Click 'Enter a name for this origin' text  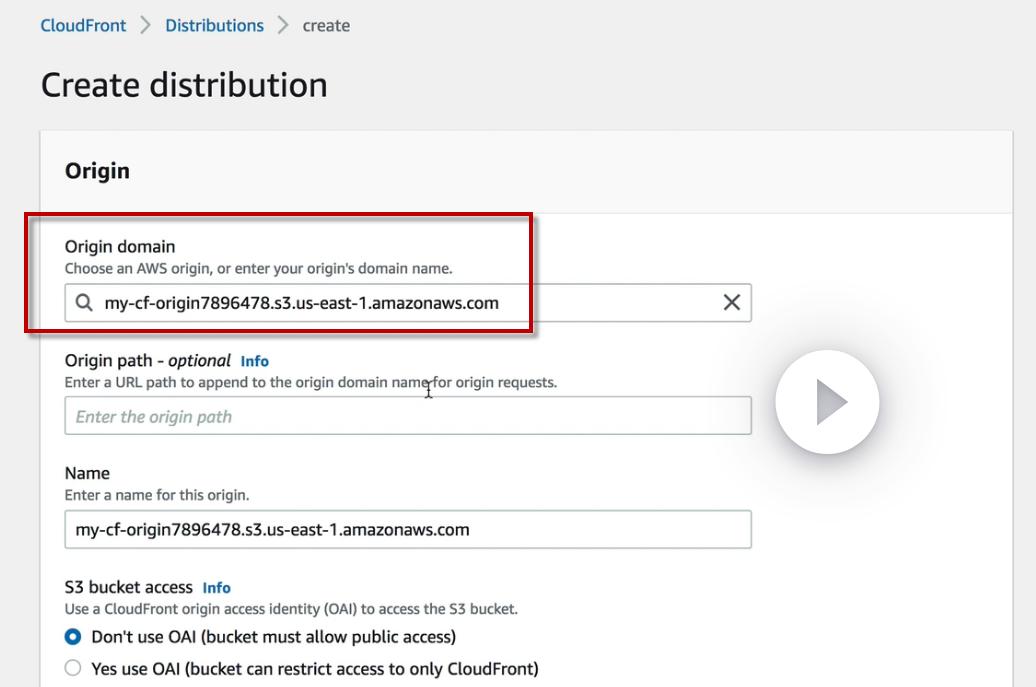click(157, 495)
